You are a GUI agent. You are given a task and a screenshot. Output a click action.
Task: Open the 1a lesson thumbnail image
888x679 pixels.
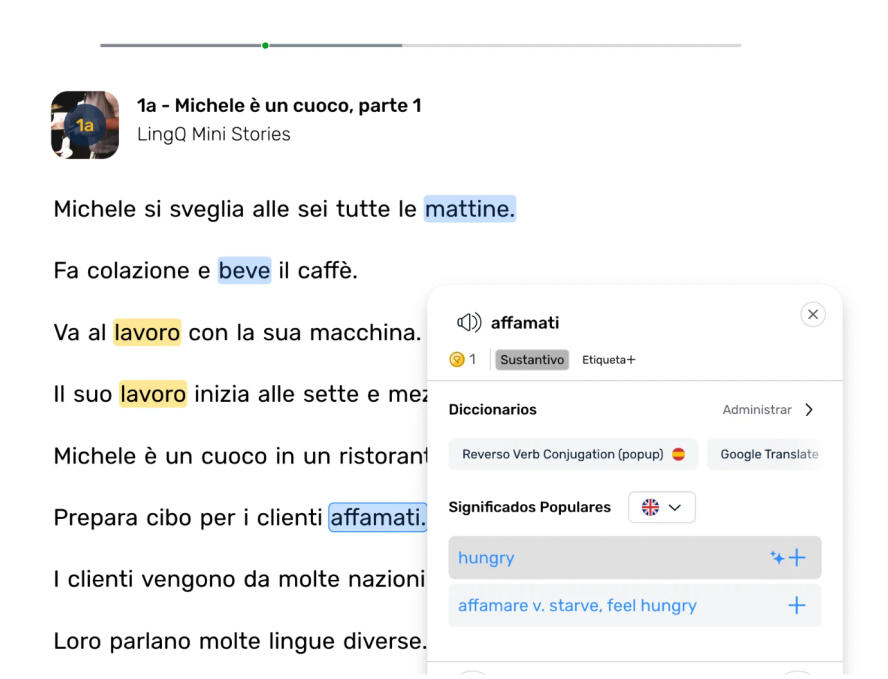(x=85, y=125)
